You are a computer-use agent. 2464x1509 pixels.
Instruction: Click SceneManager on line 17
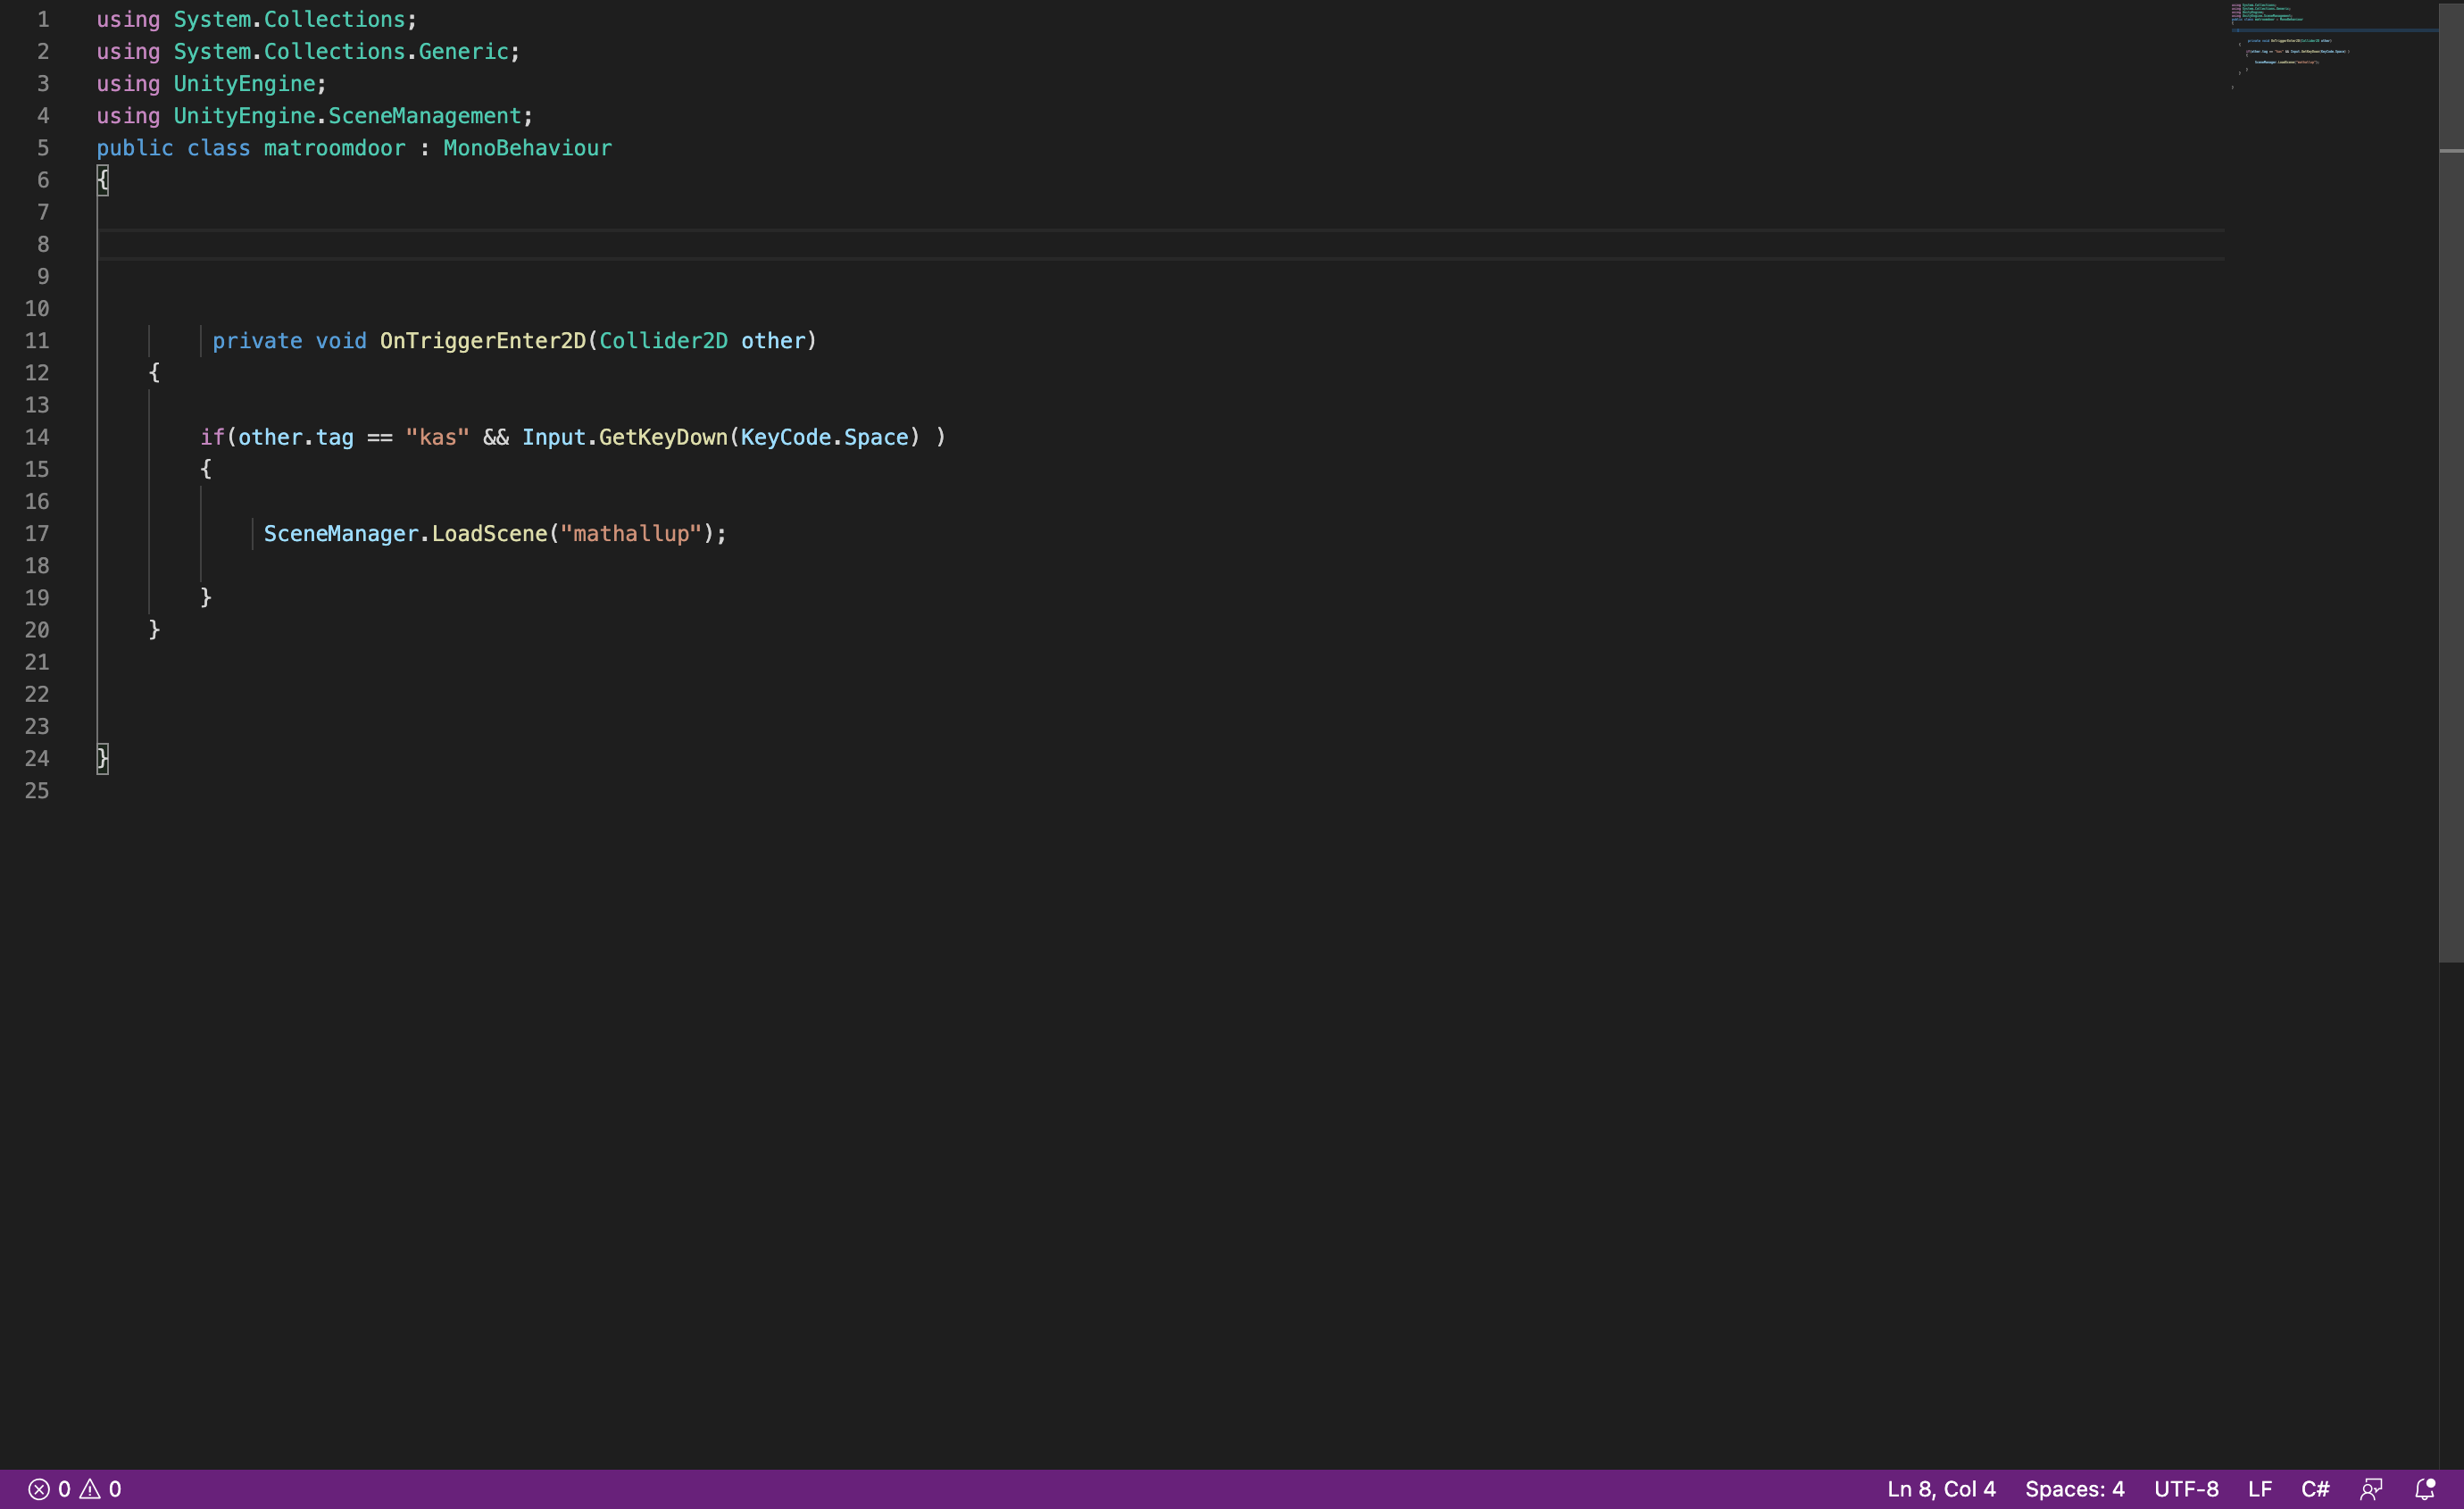point(341,534)
